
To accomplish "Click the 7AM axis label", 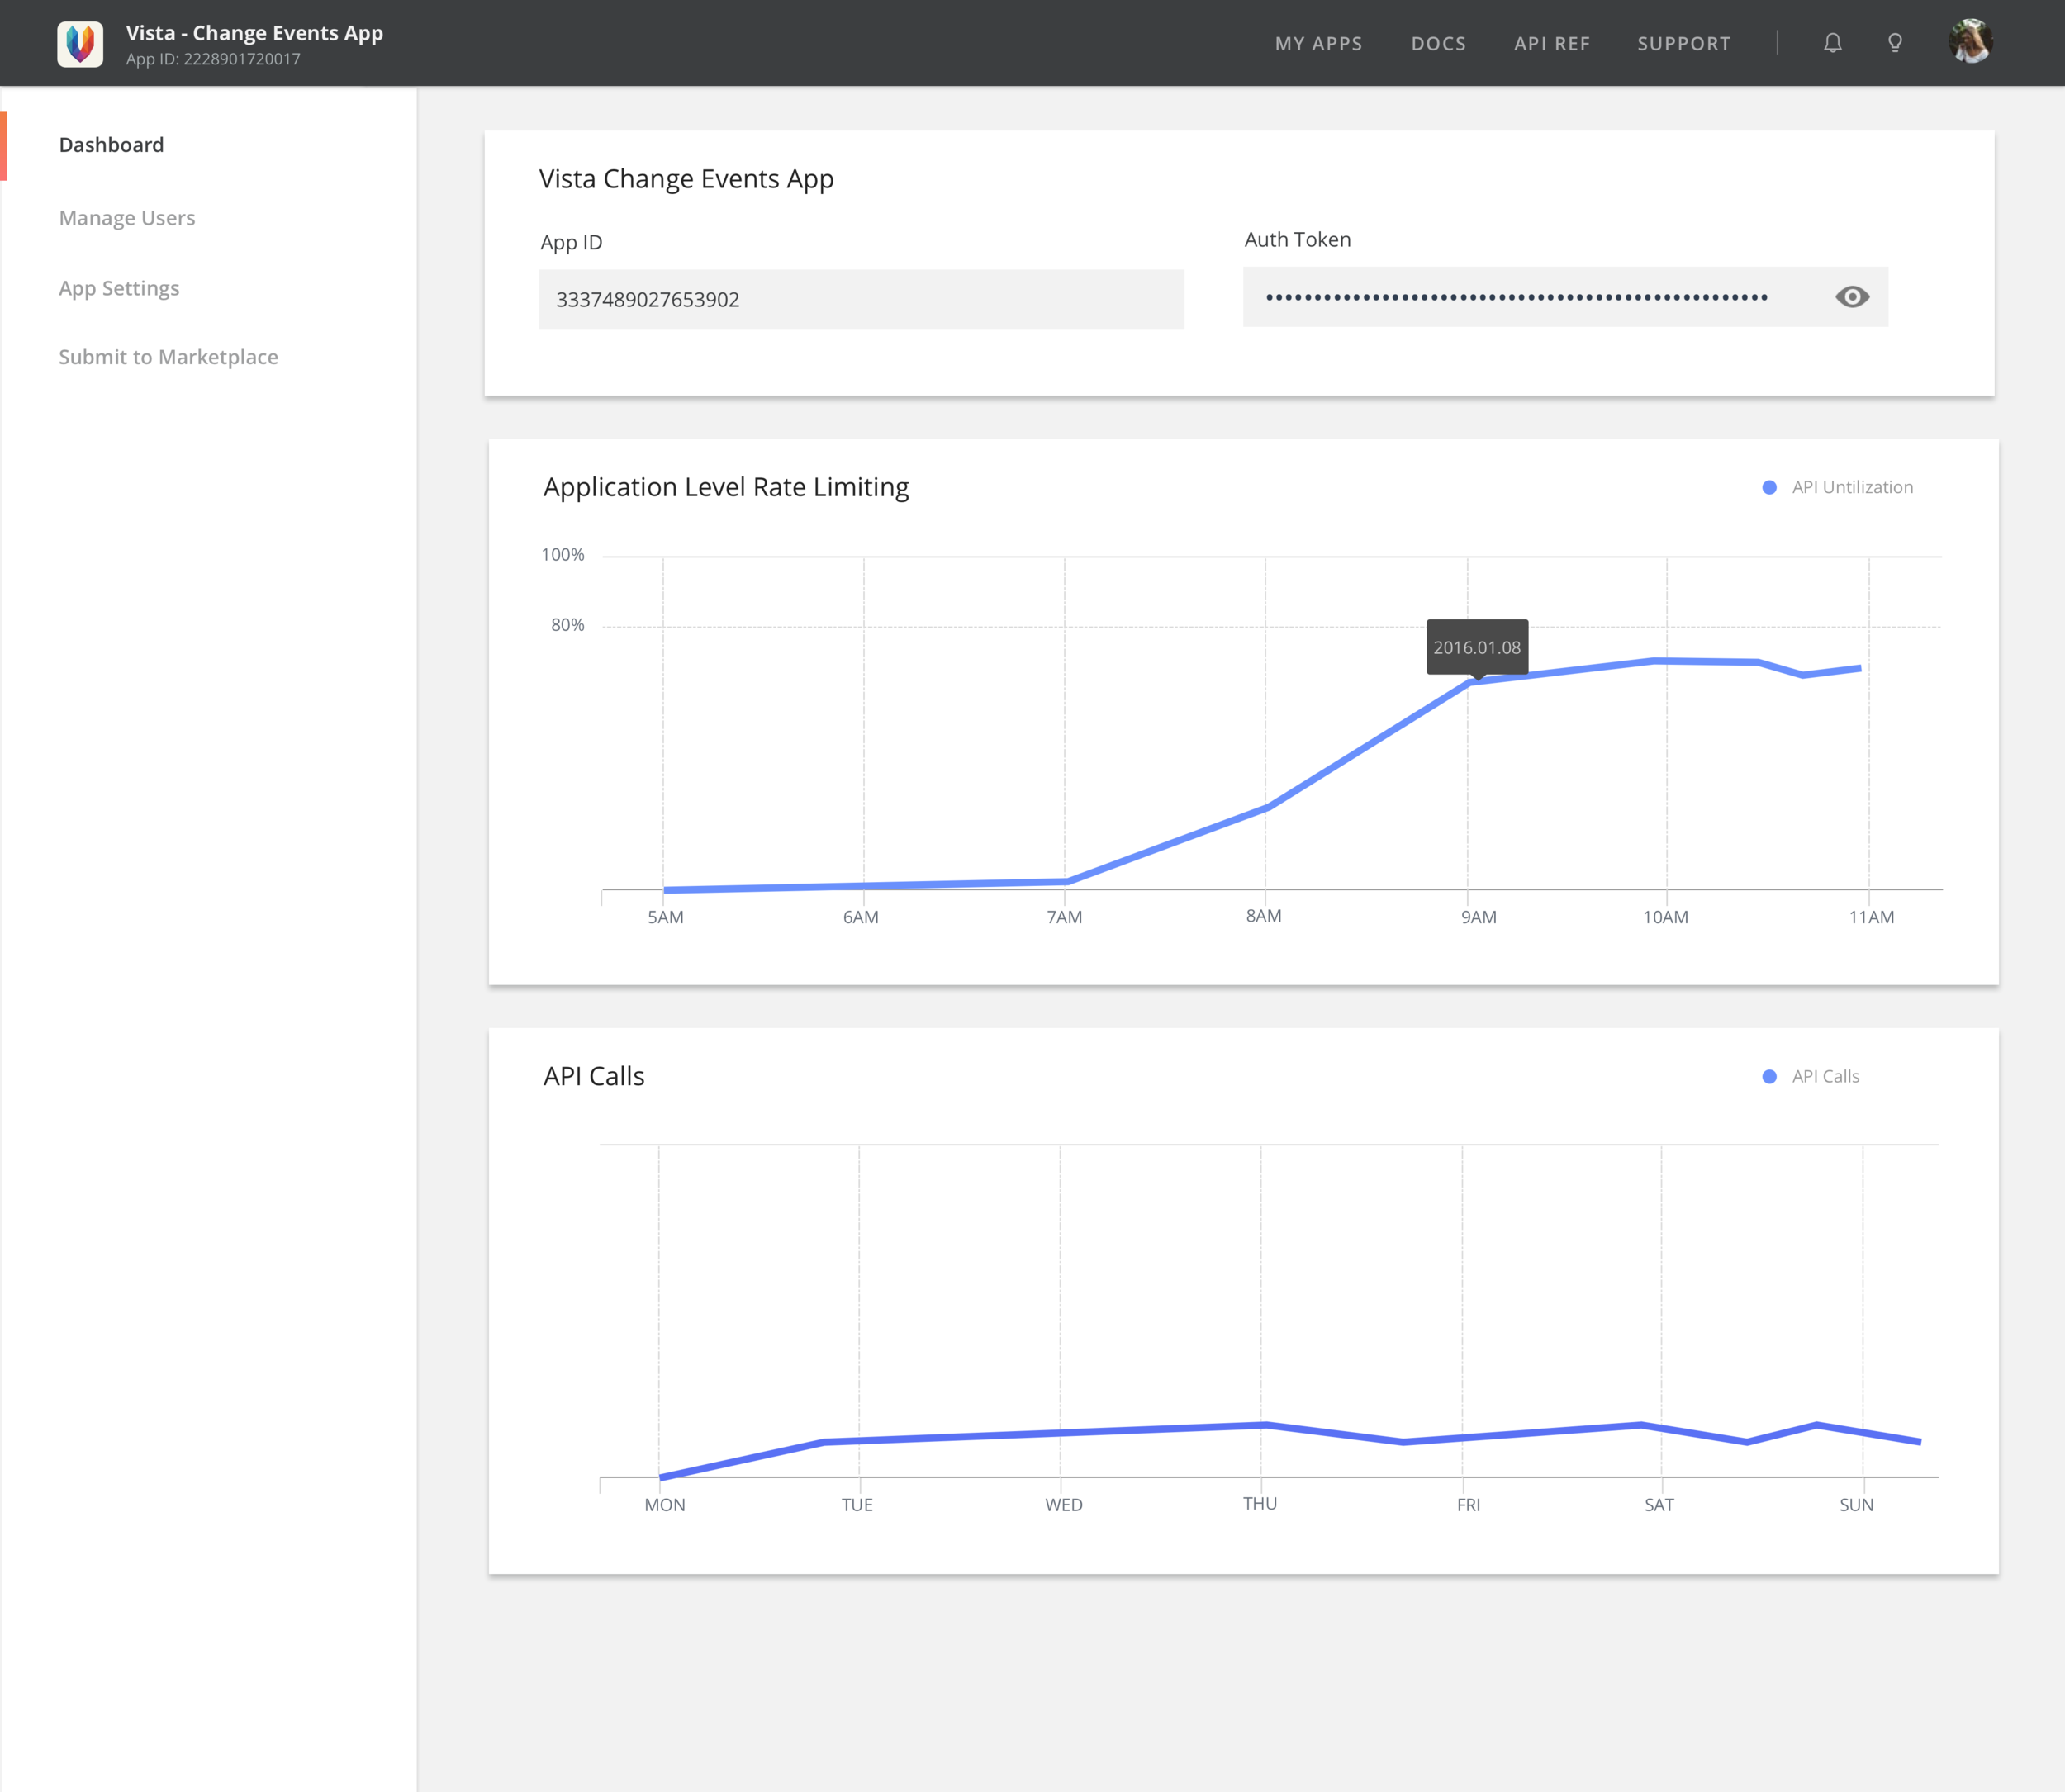I will [x=1064, y=917].
